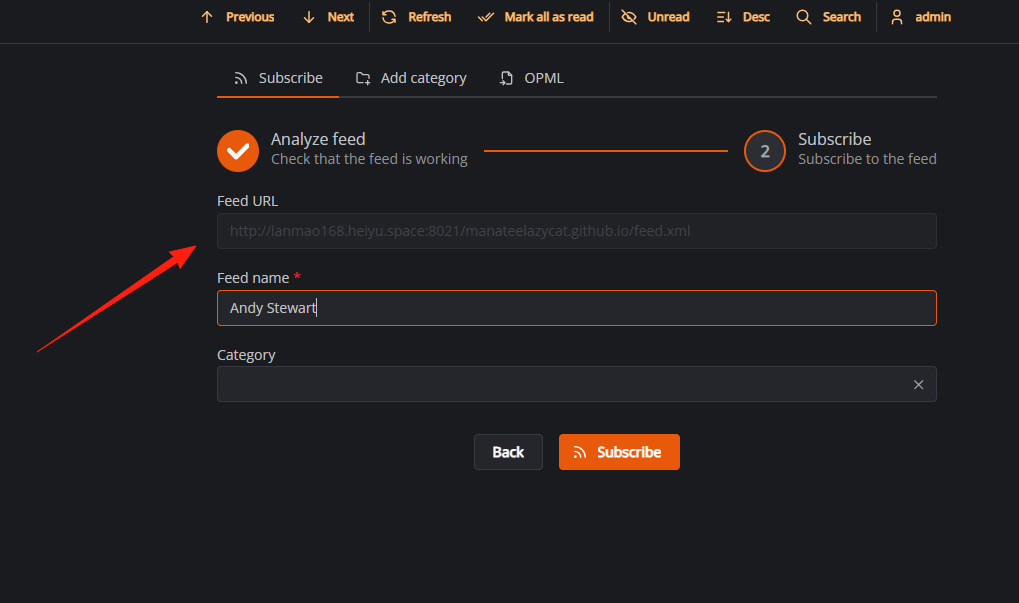Click the orange Subscribe button
Screen dimensions: 1019x603
coord(619,452)
